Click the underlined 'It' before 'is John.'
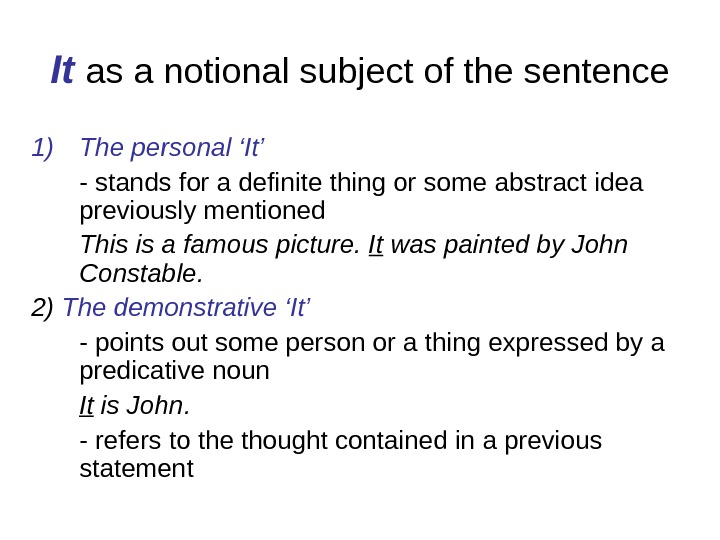Viewport: 720px width, 540px height. click(87, 405)
